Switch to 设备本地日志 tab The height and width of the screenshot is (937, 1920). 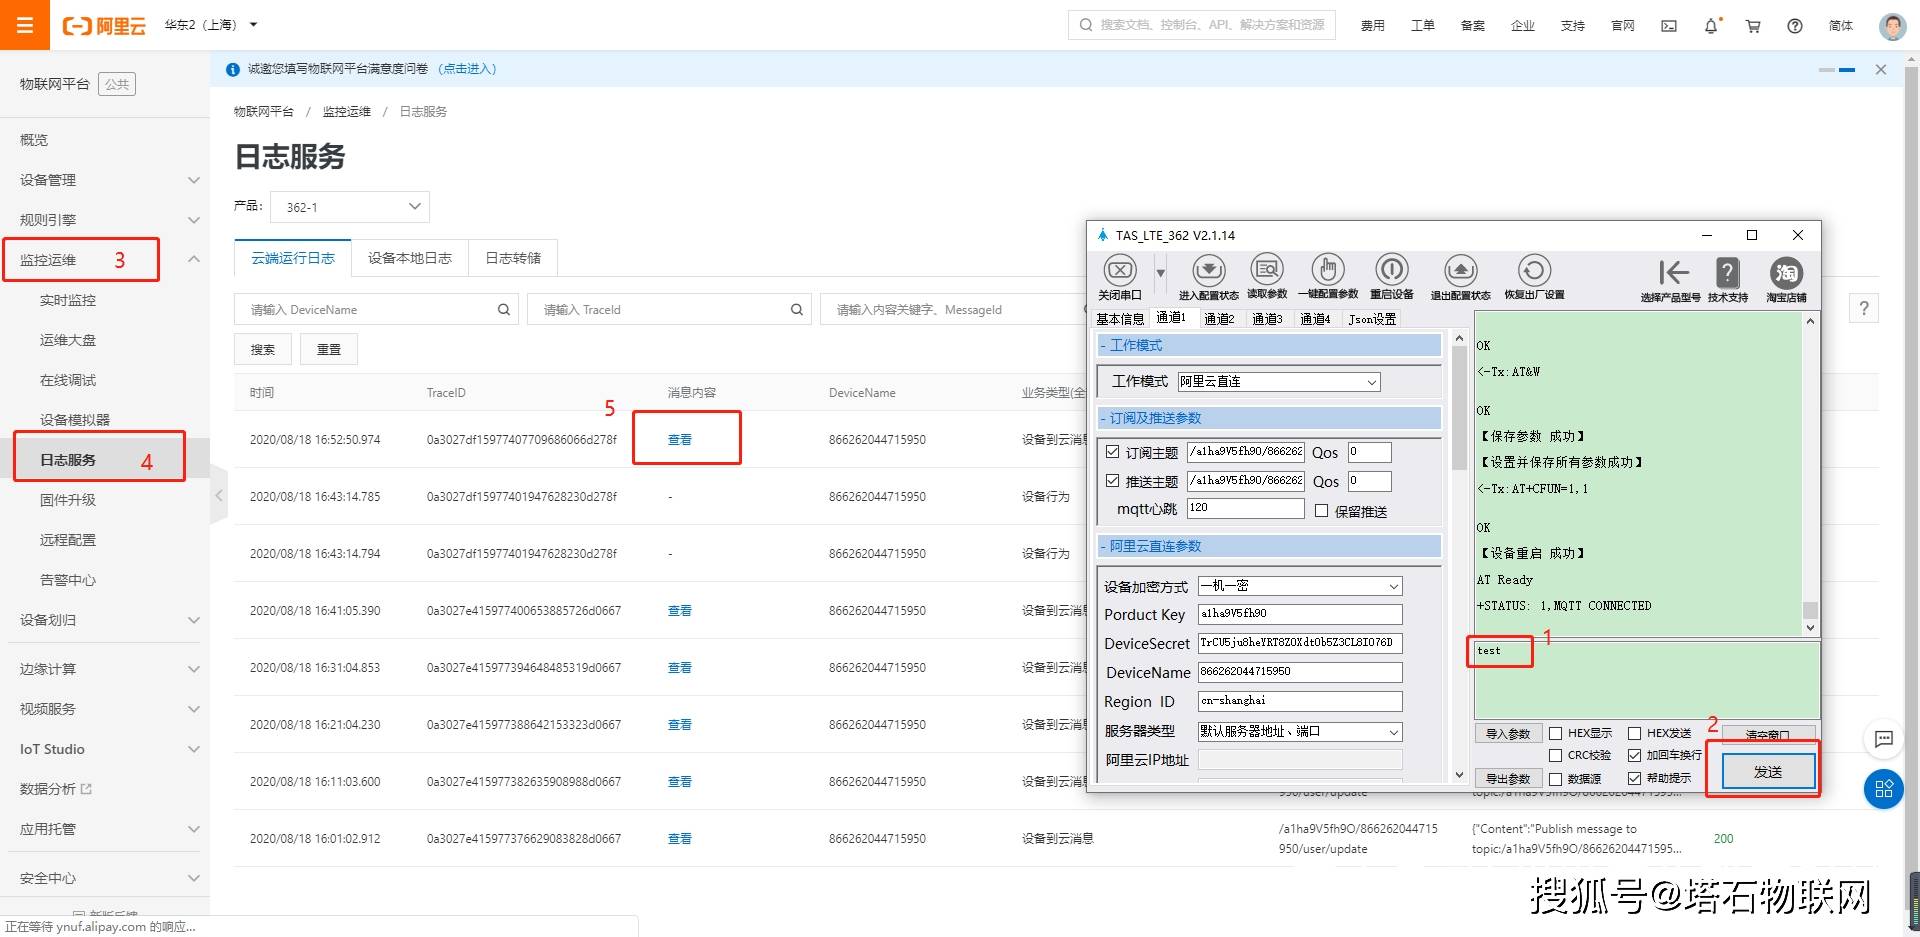410,258
